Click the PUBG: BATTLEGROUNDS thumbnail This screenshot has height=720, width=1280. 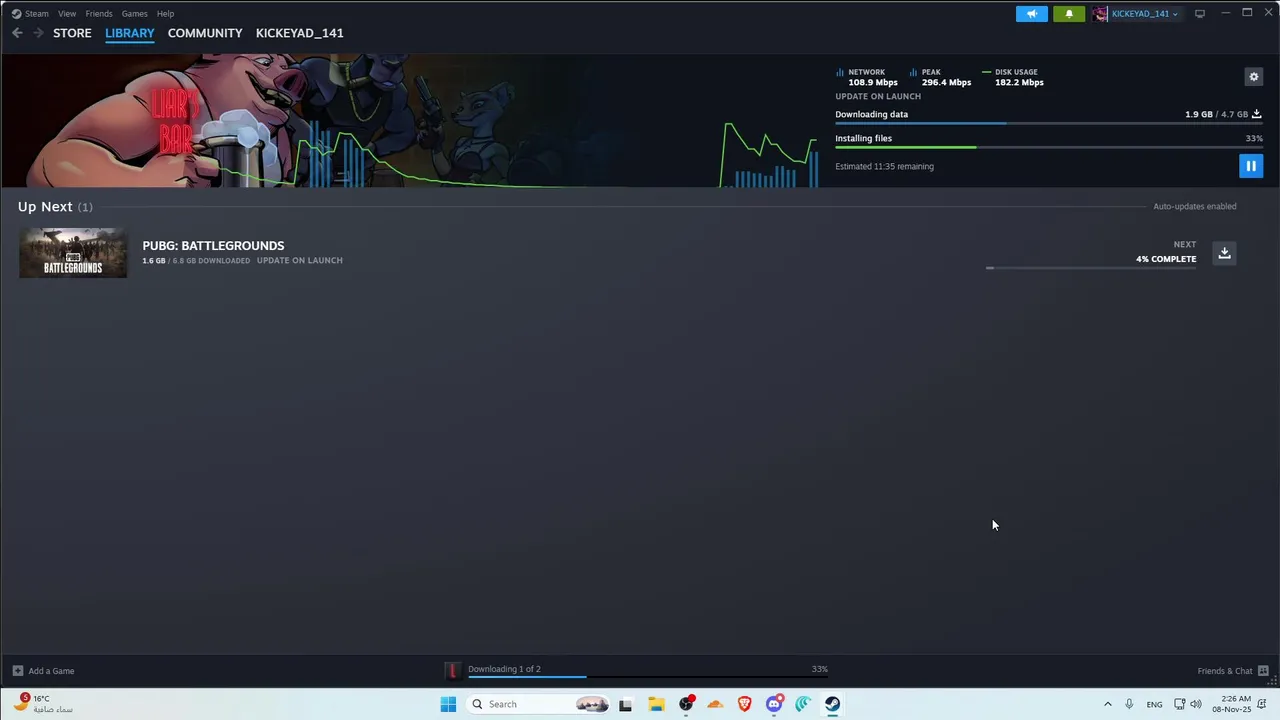(73, 253)
